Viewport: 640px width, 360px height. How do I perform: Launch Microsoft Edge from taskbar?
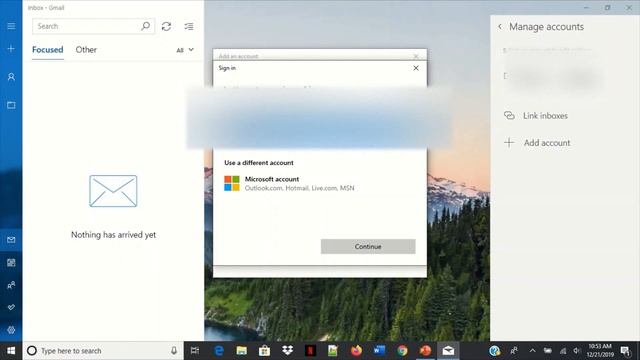coord(219,351)
